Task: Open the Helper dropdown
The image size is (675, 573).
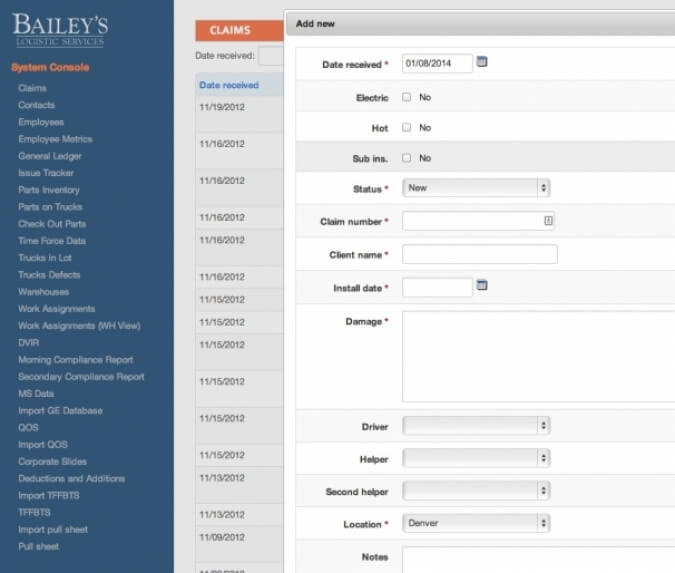Action: [476, 458]
